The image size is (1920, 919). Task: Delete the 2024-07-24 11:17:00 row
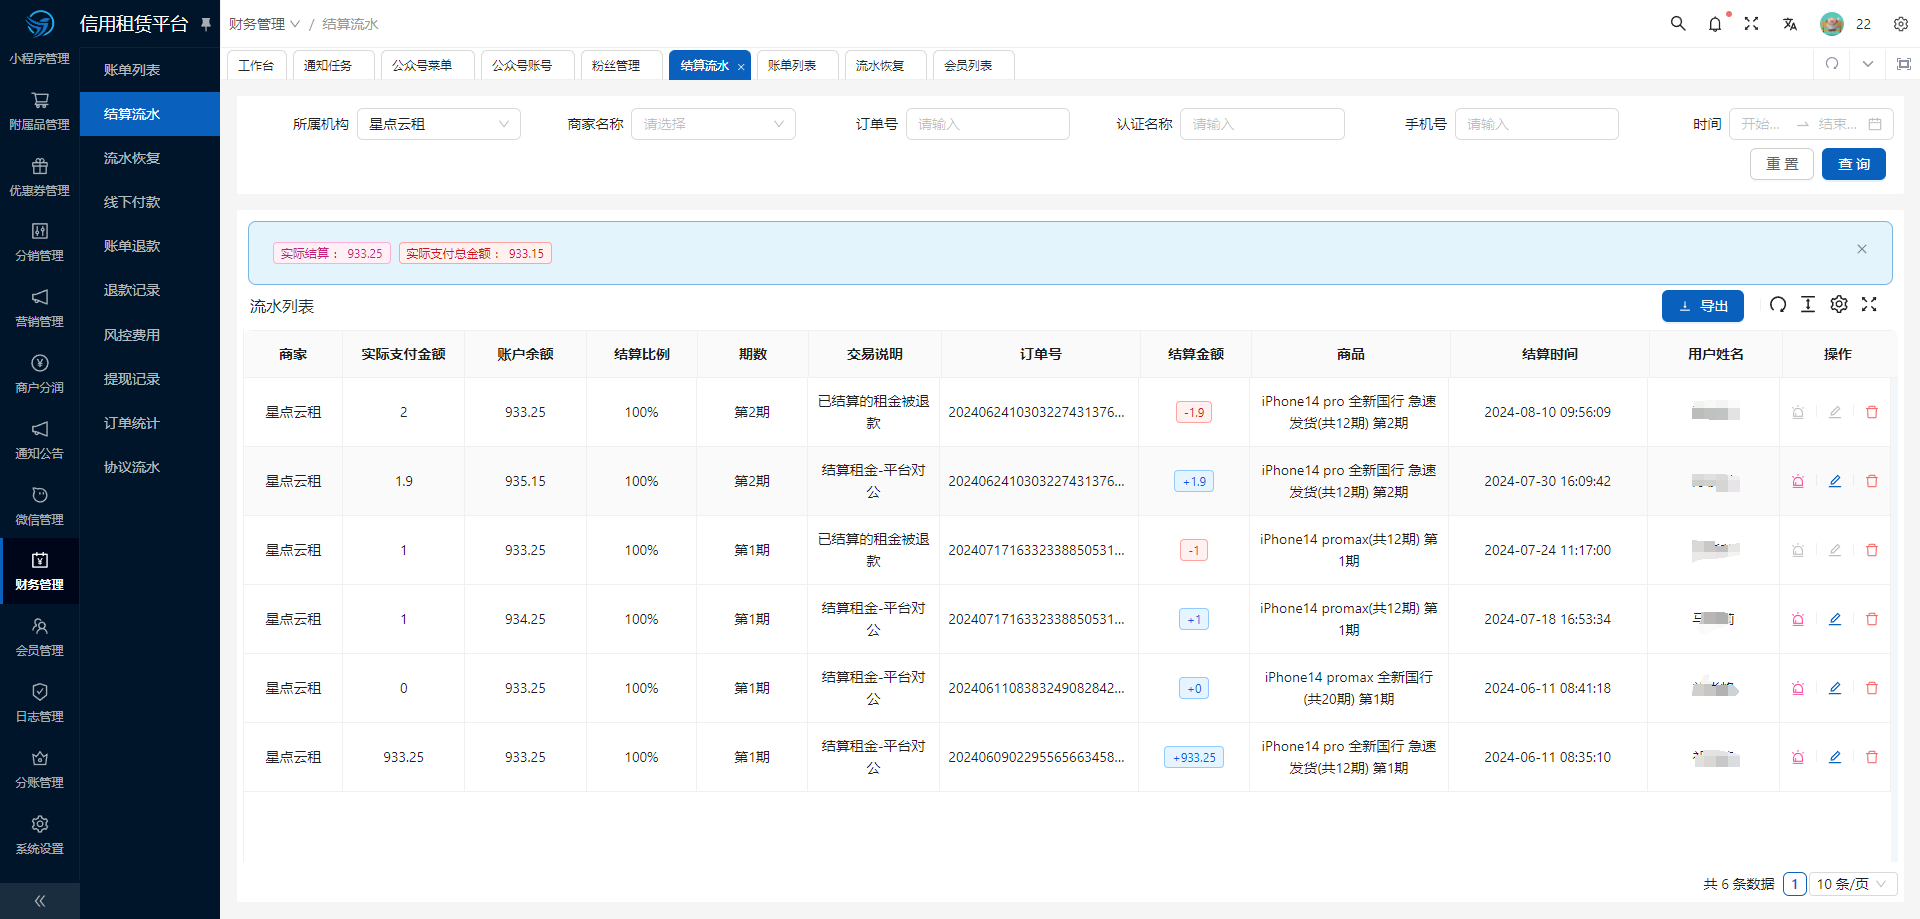point(1872,550)
